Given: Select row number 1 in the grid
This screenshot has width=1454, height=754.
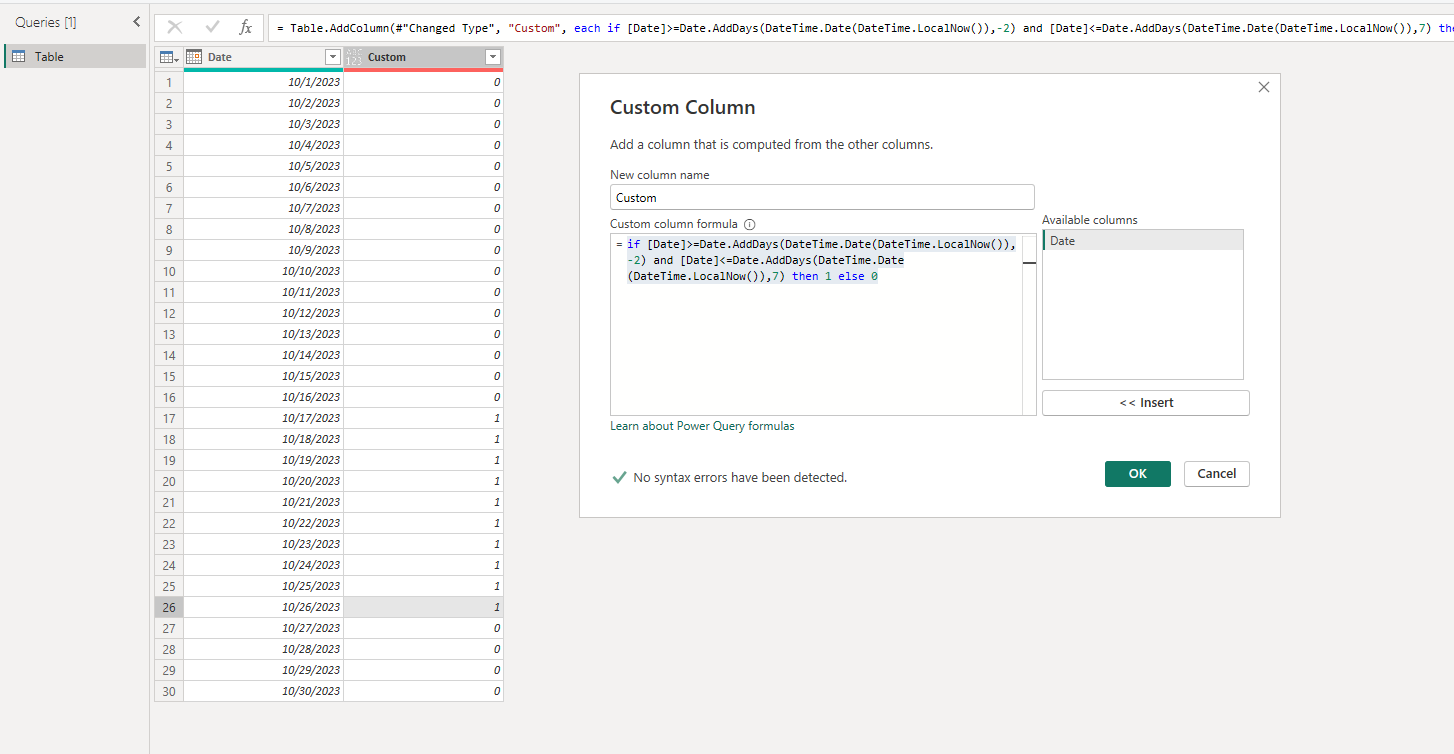Looking at the screenshot, I should tap(169, 82).
